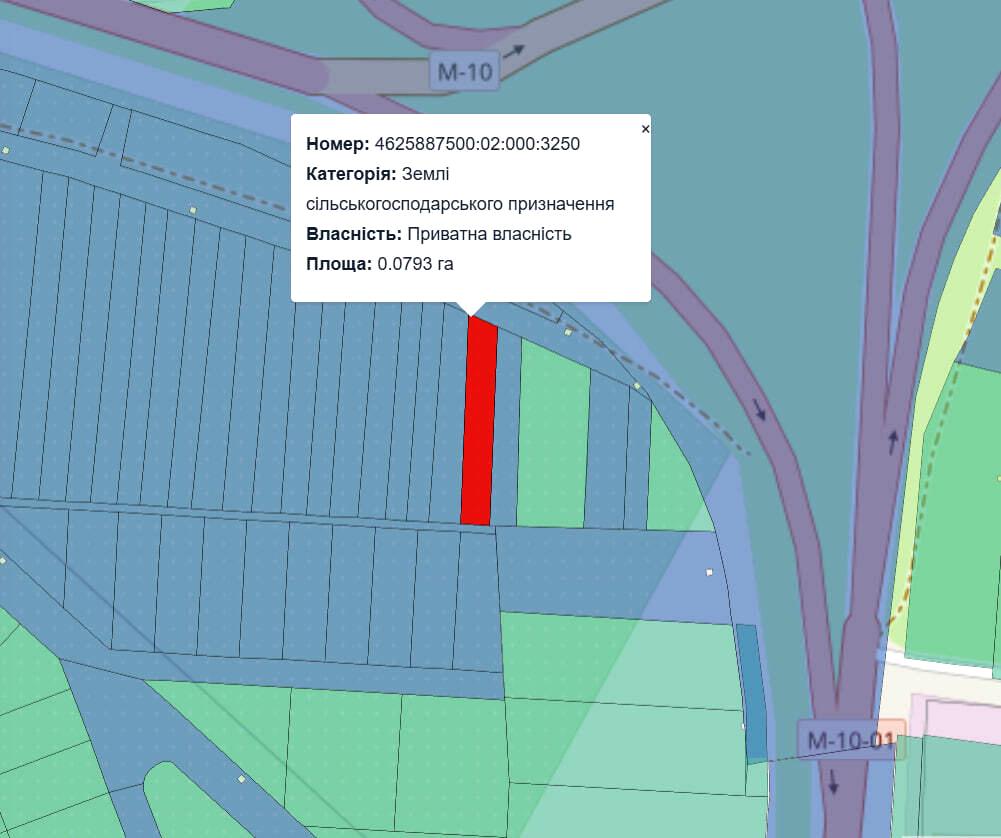The height and width of the screenshot is (838, 1001).
Task: Click the 'Площа' label in popup
Action: pyautogui.click(x=339, y=264)
